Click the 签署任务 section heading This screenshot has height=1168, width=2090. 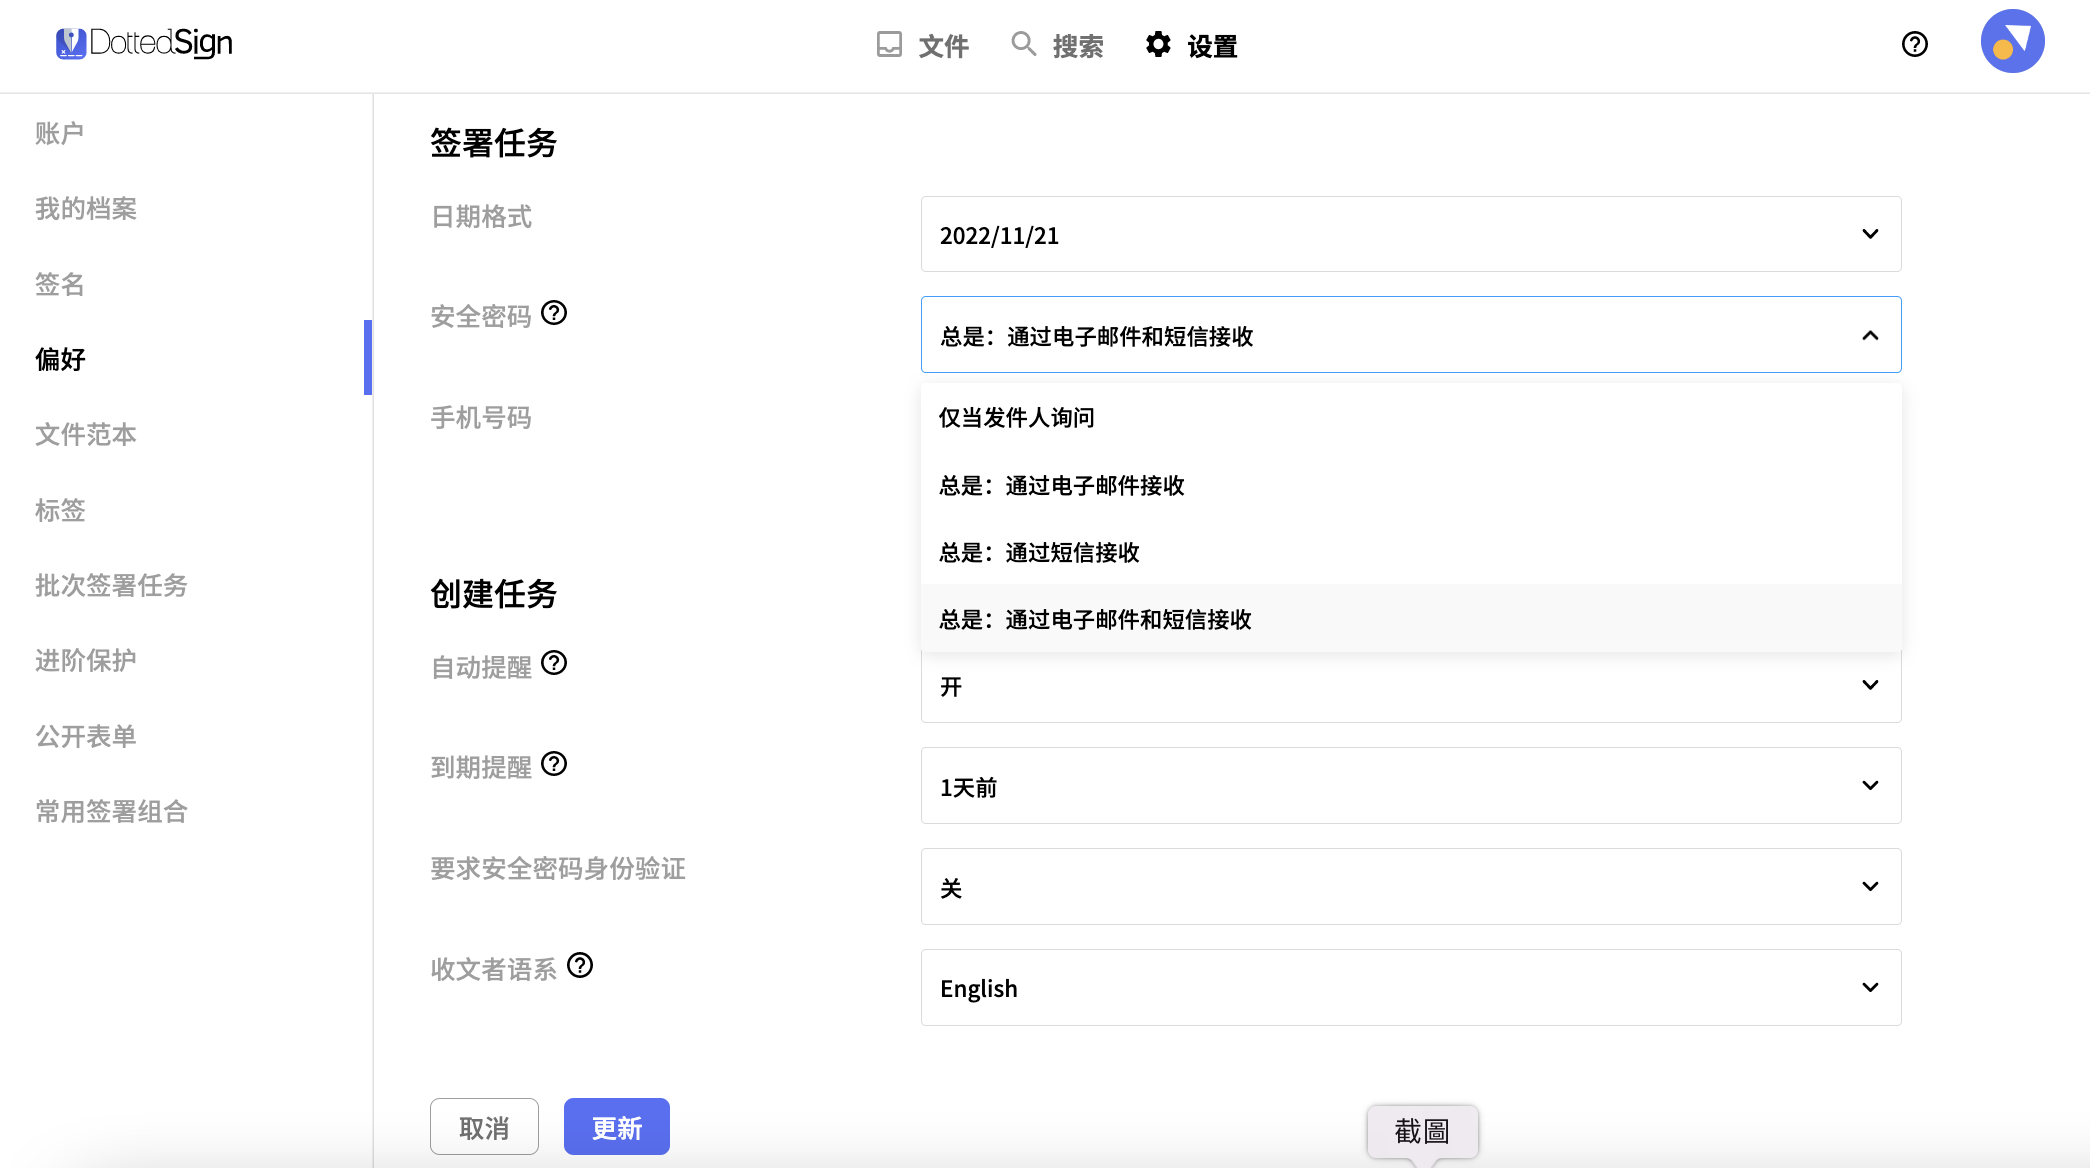click(493, 143)
